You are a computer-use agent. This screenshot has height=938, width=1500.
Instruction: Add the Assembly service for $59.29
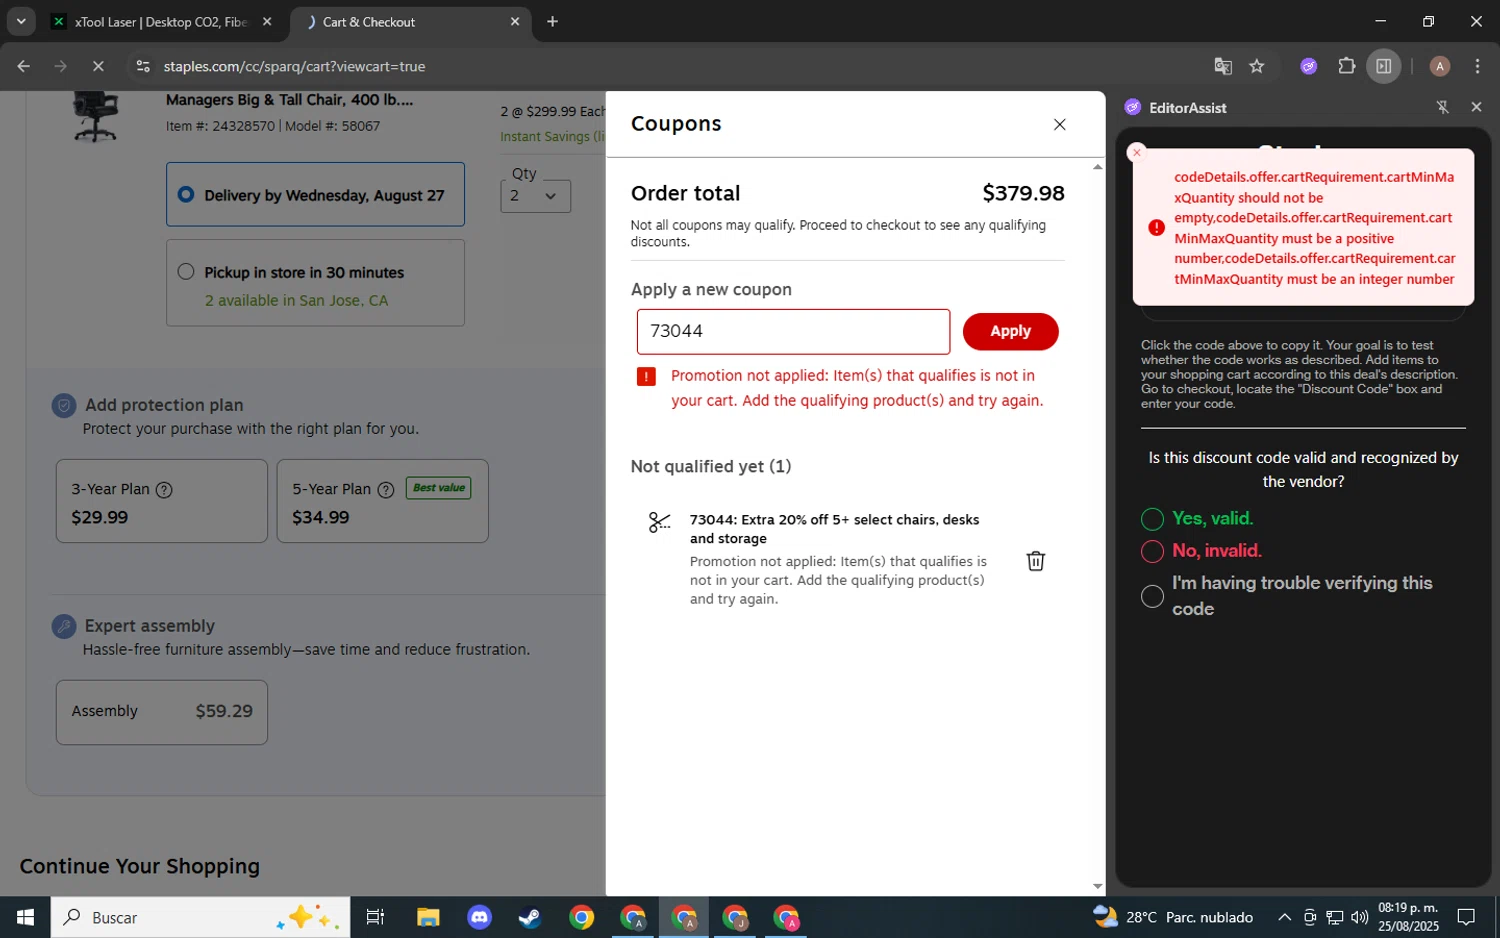[x=162, y=712]
